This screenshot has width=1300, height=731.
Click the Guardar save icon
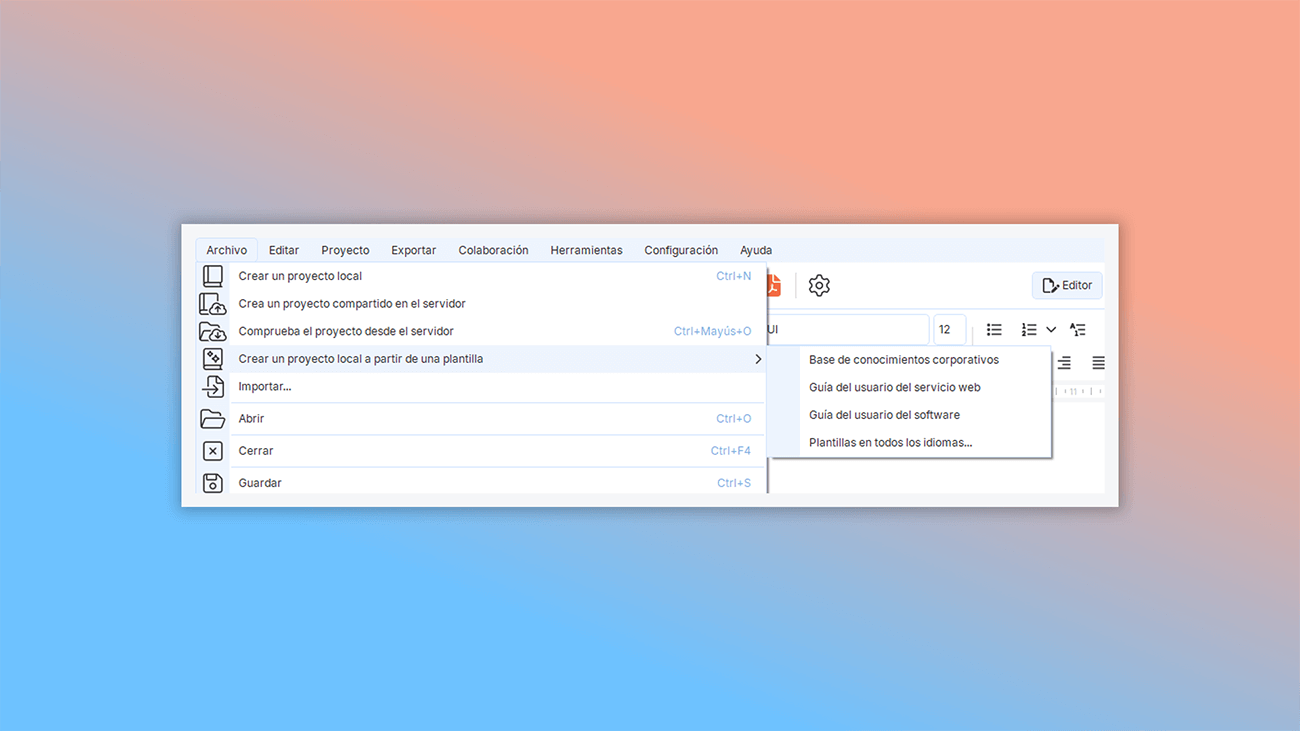(213, 483)
